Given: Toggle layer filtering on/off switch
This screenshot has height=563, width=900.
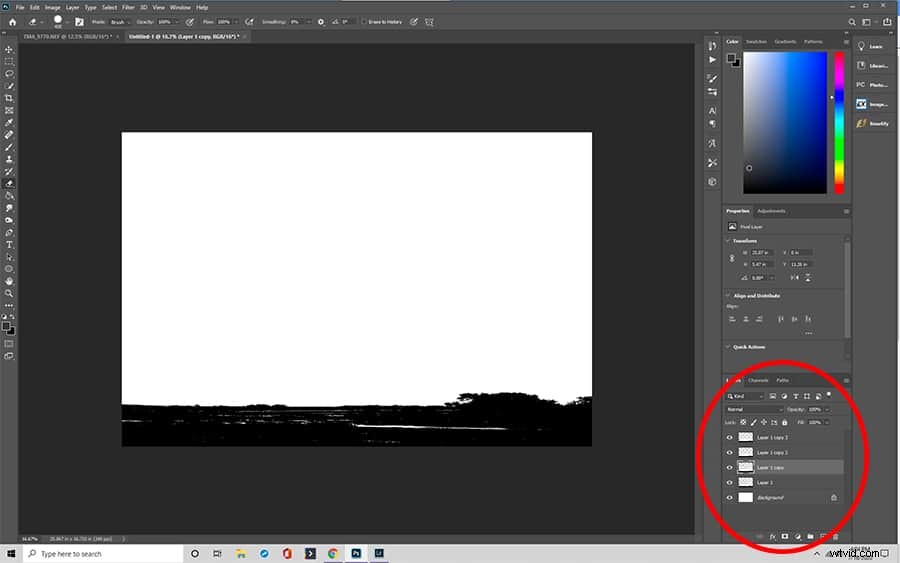Looking at the screenshot, I should 829,395.
